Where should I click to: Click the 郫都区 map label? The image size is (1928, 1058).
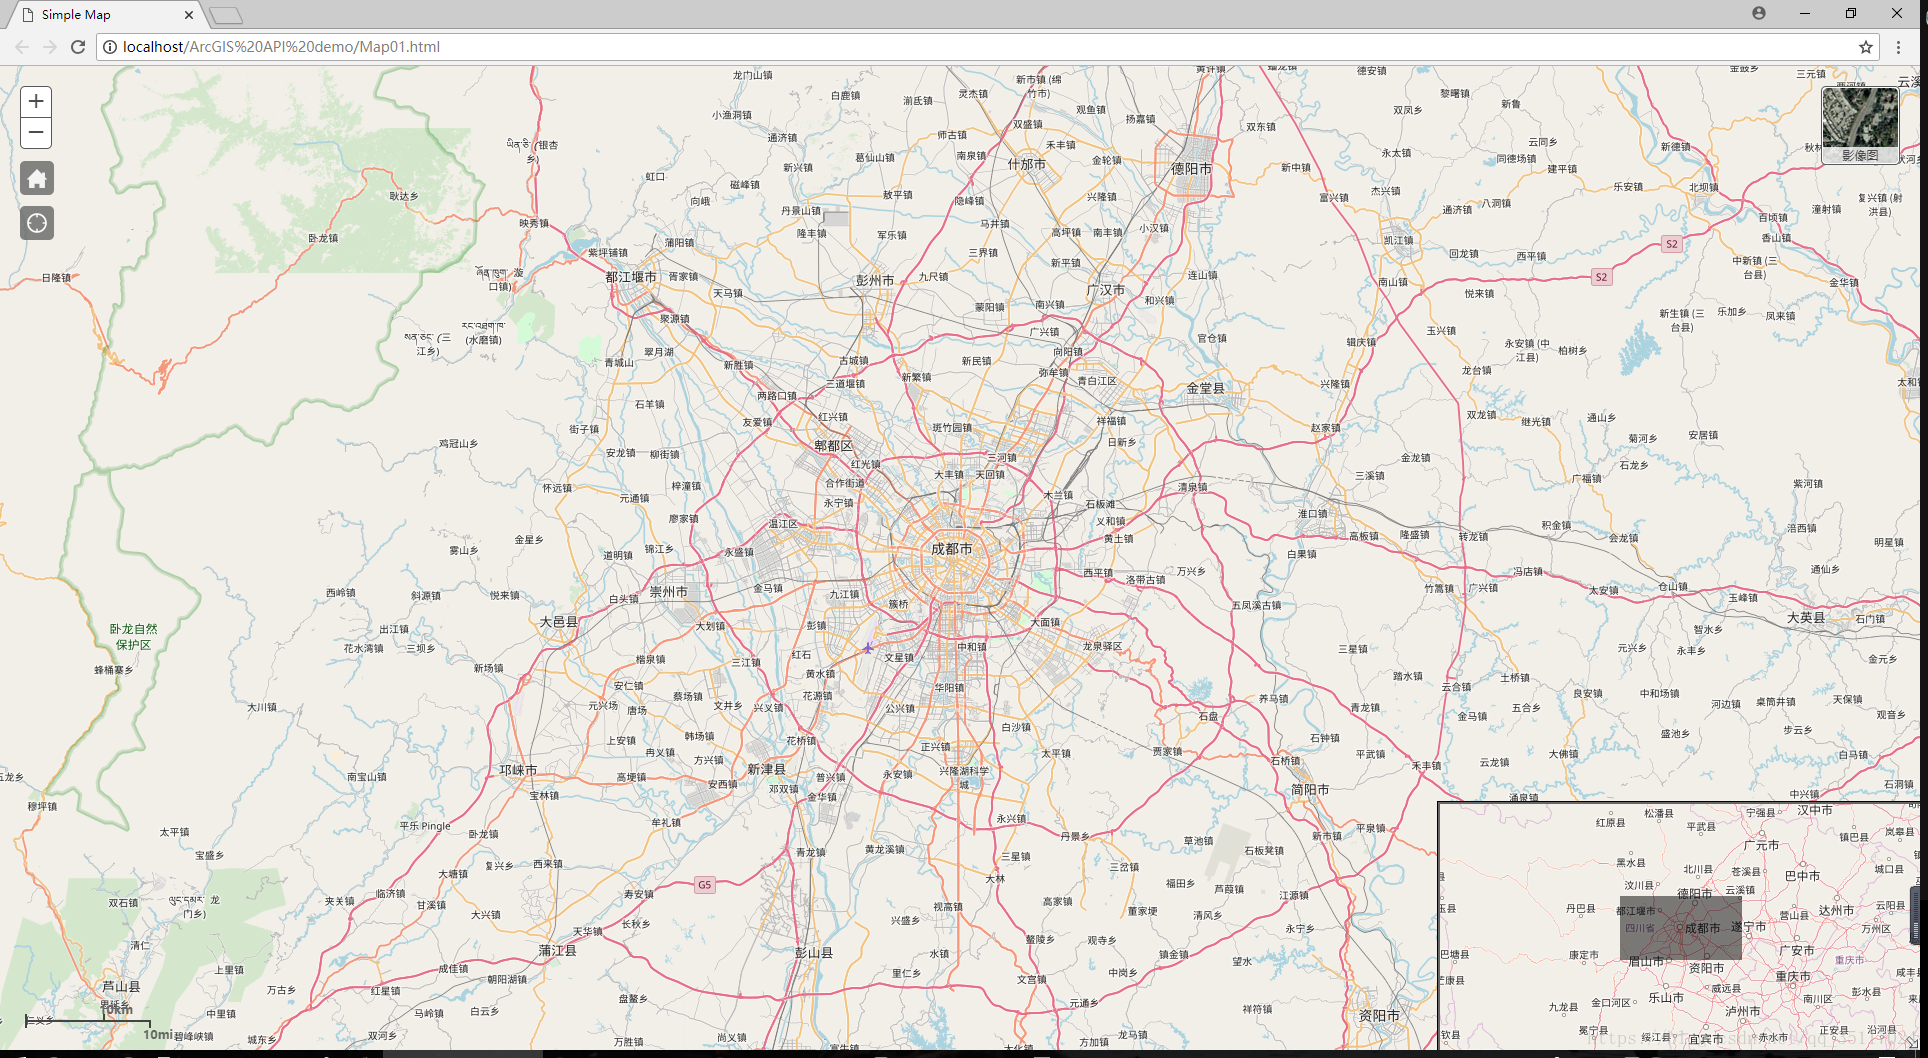click(833, 446)
